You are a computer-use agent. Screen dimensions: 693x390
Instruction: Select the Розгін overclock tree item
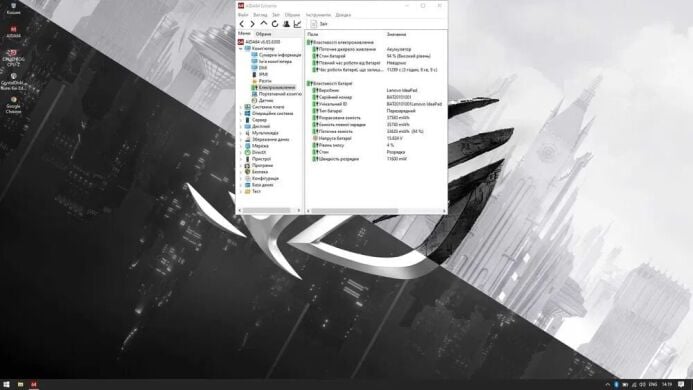point(262,81)
